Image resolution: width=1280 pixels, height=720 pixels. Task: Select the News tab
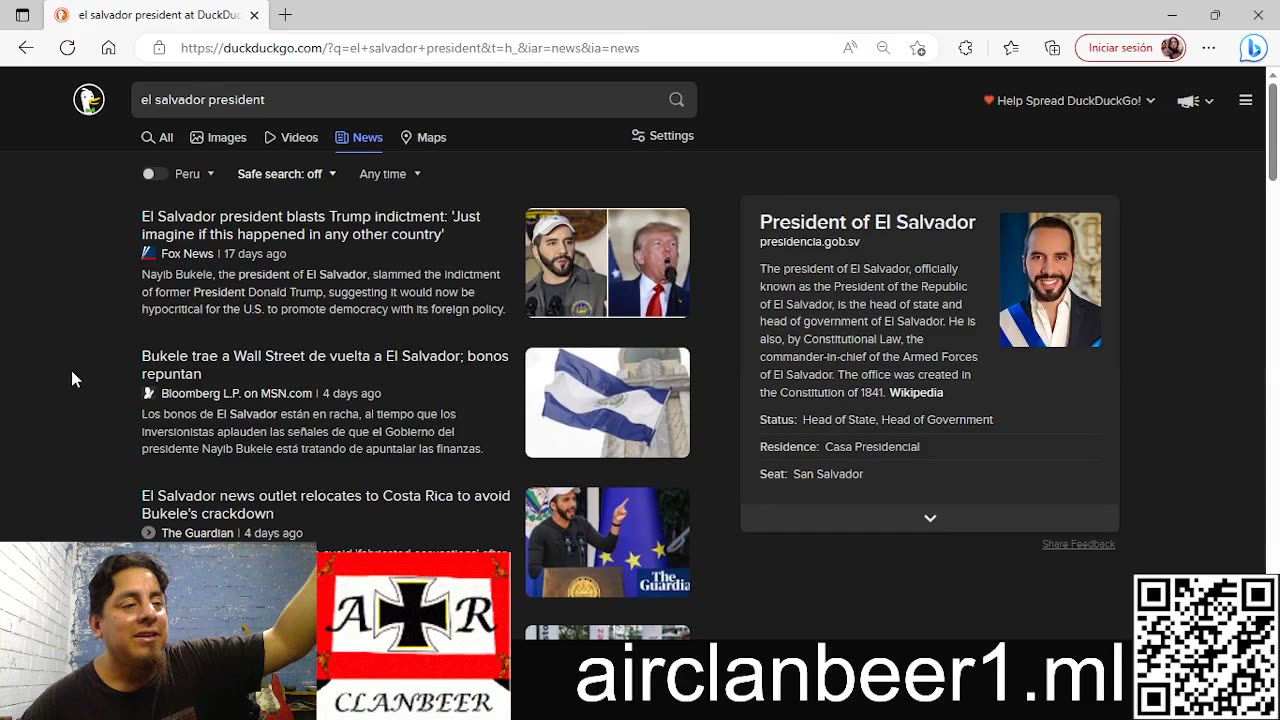coord(359,138)
